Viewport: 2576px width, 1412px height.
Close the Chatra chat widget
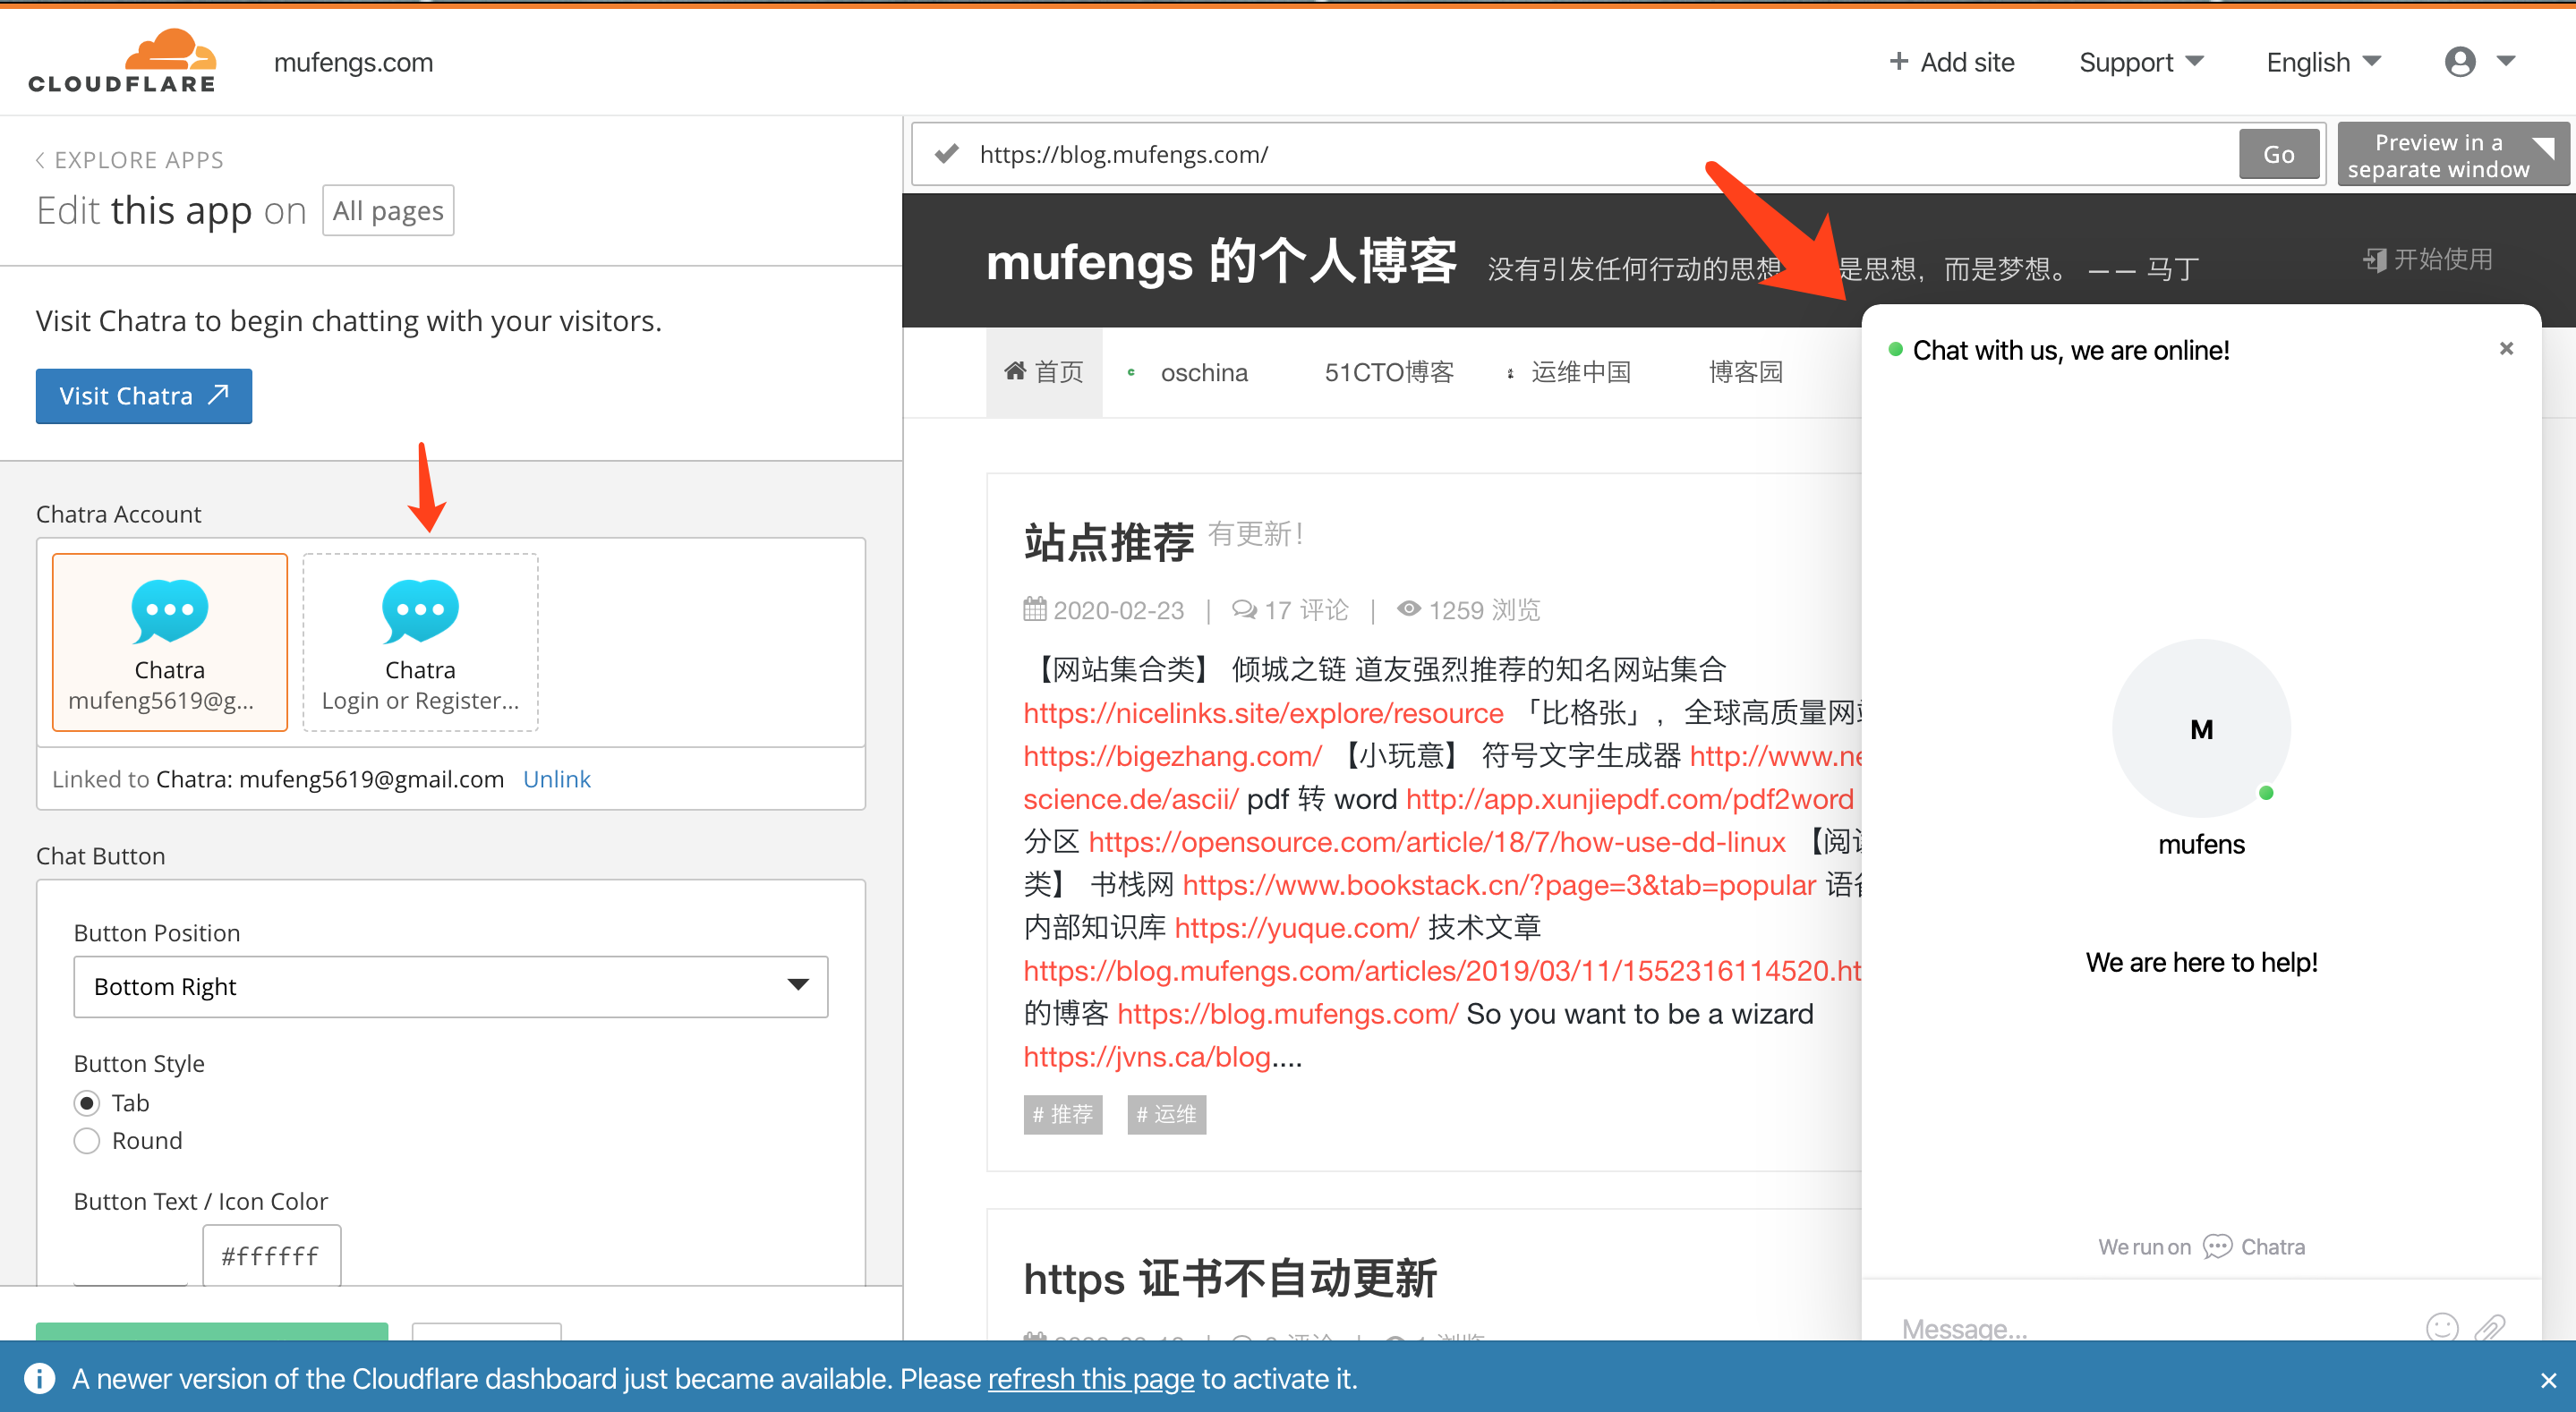pos(2505,349)
